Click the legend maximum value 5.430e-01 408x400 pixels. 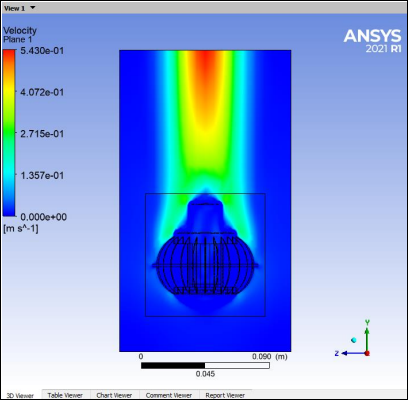[42, 51]
